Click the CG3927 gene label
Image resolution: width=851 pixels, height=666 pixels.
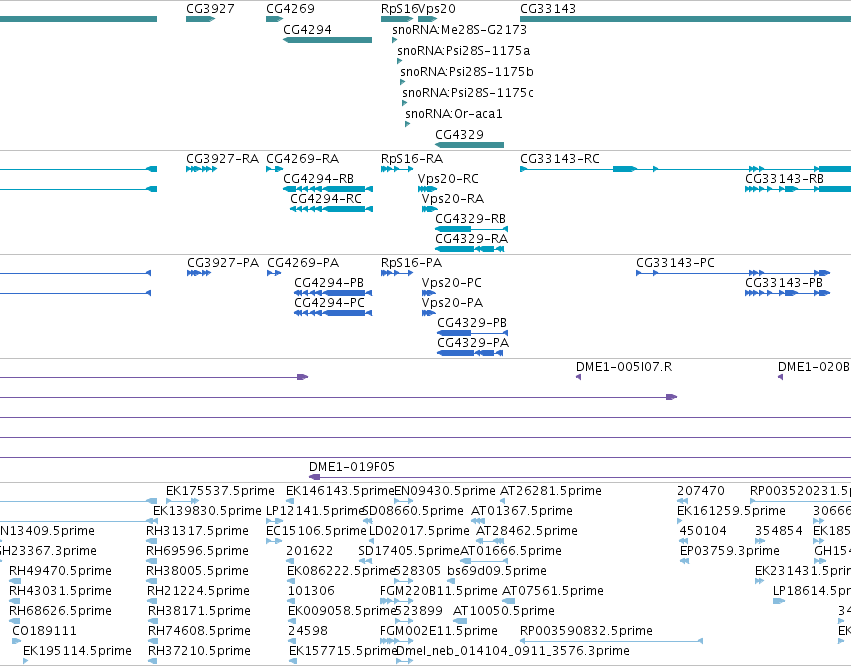tap(210, 9)
